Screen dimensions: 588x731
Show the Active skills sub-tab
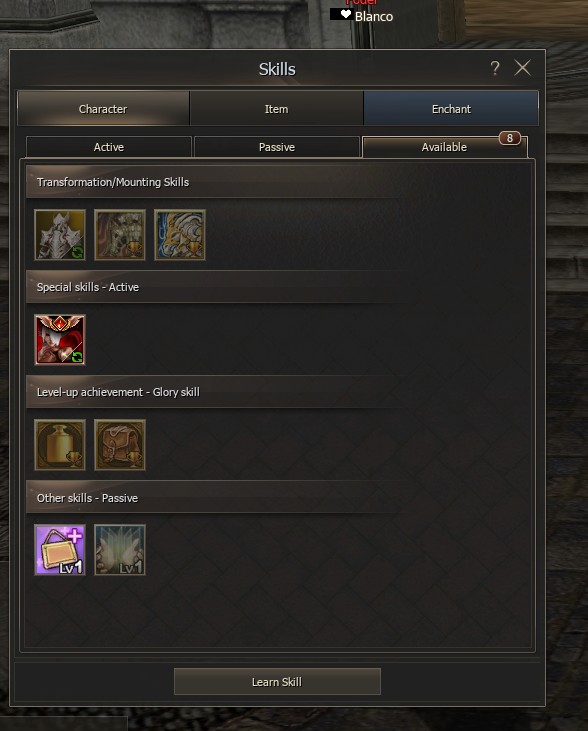coord(109,147)
